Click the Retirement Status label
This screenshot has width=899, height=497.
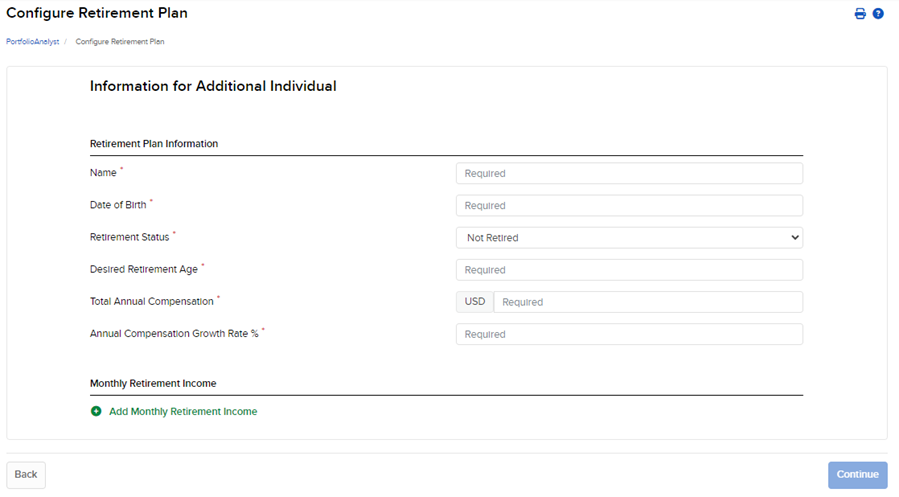click(129, 237)
